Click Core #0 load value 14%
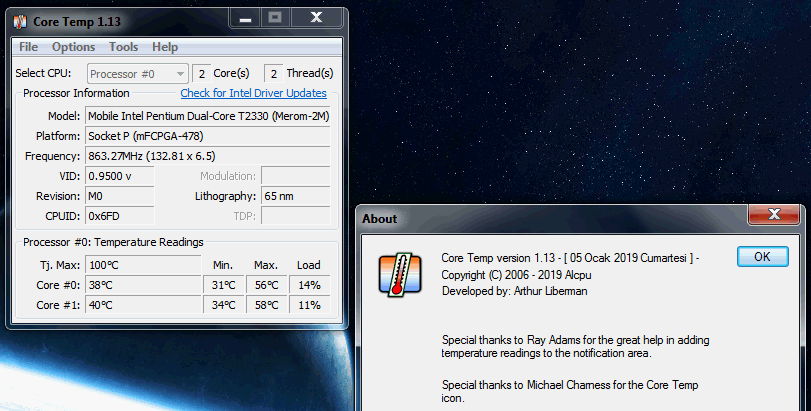Image resolution: width=811 pixels, height=411 pixels. (x=309, y=285)
